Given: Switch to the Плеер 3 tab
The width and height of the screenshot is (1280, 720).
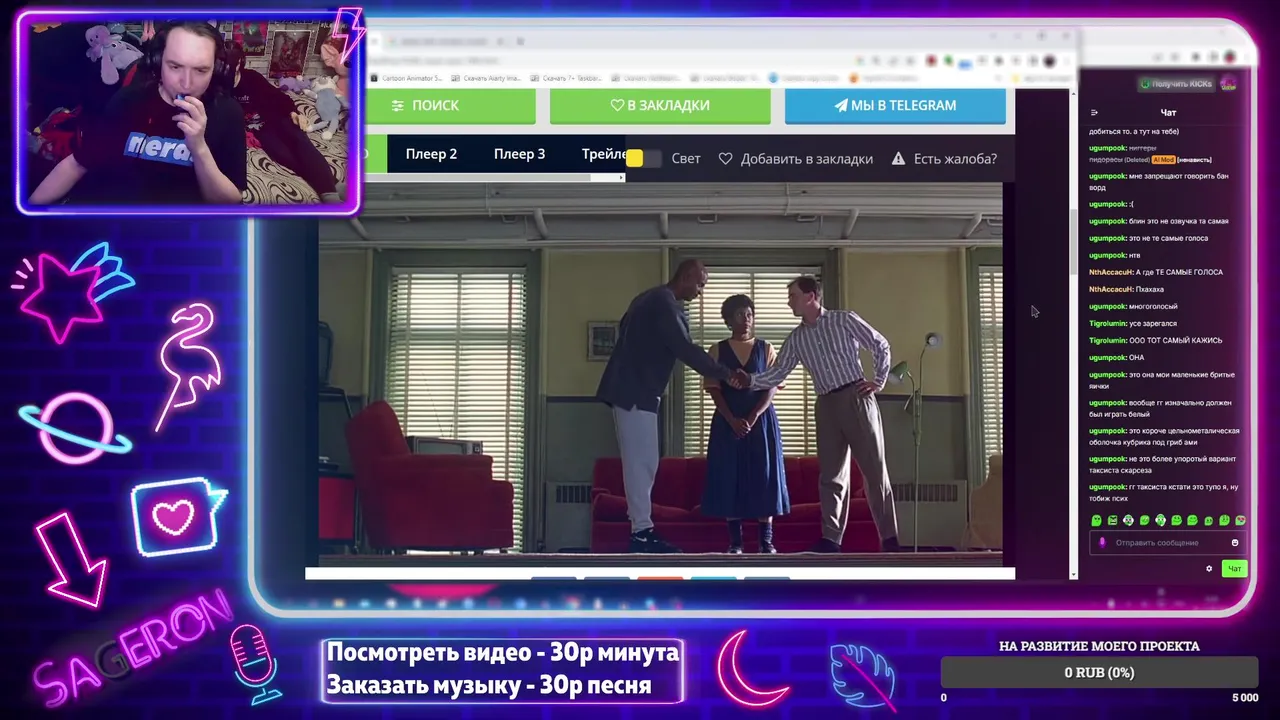Looking at the screenshot, I should pyautogui.click(x=519, y=154).
